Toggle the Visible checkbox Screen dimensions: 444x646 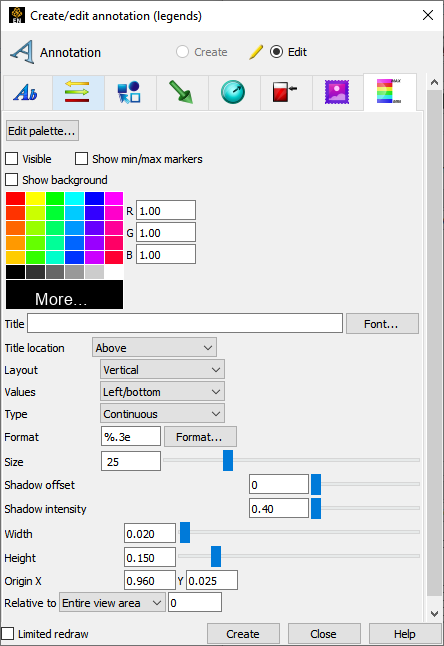click(12, 159)
